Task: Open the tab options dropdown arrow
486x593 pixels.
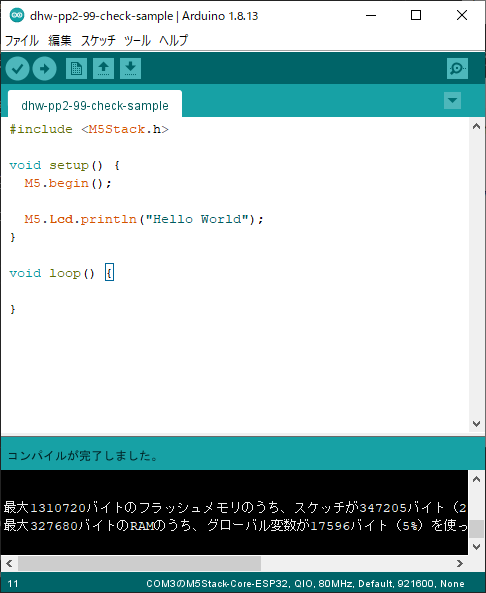Action: (x=452, y=101)
